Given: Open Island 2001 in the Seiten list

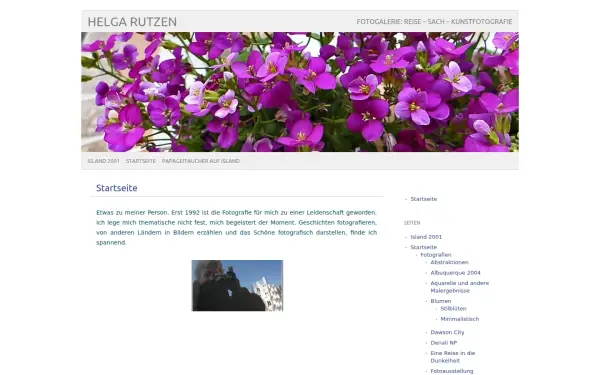Looking at the screenshot, I should 426,237.
